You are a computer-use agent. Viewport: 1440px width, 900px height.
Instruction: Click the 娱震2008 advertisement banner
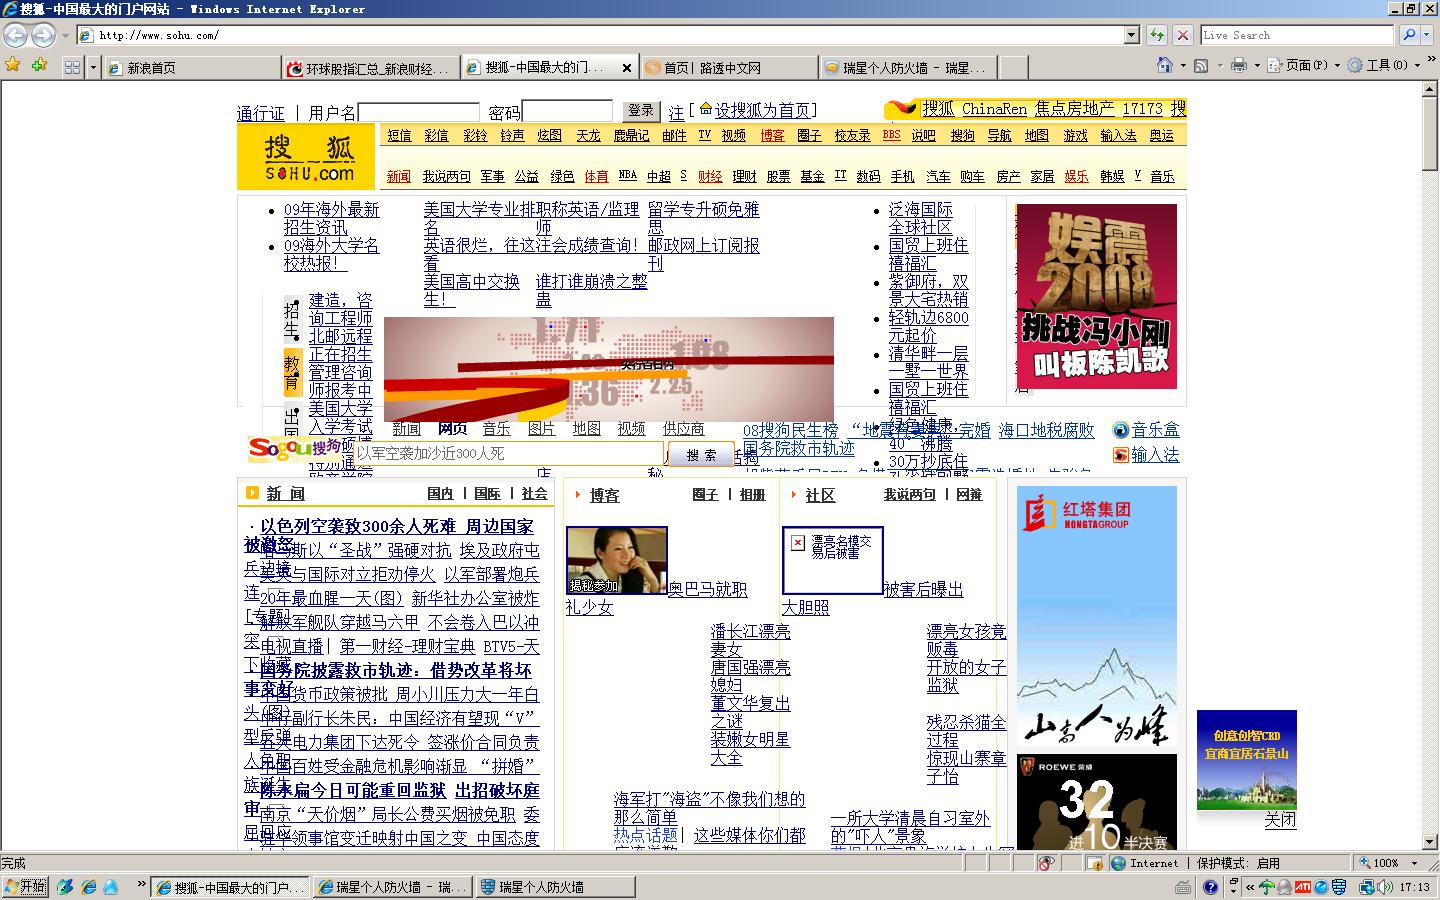(1096, 297)
